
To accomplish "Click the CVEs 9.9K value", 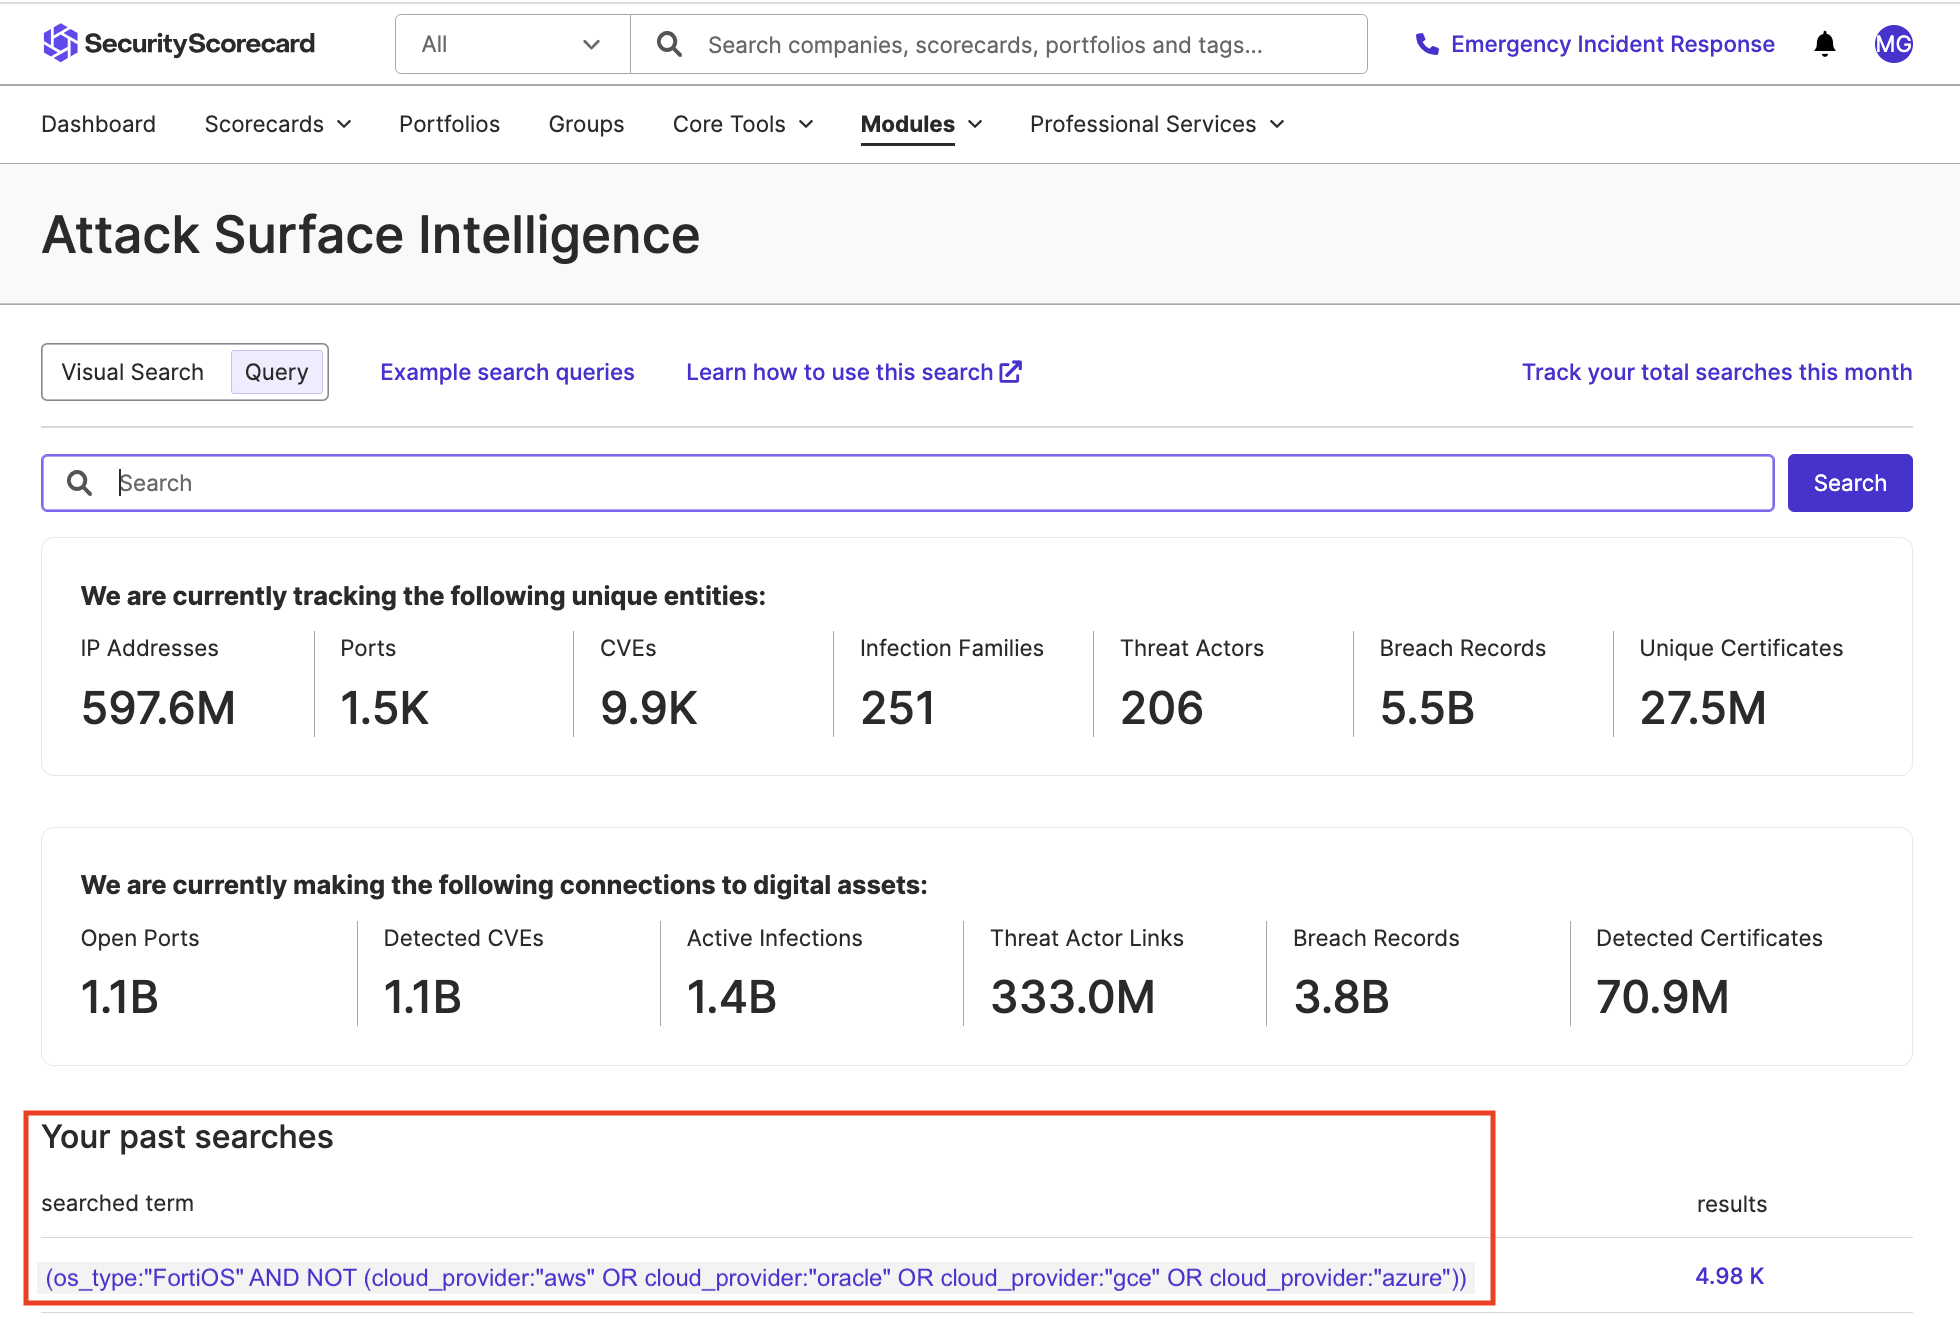I will 648,708.
